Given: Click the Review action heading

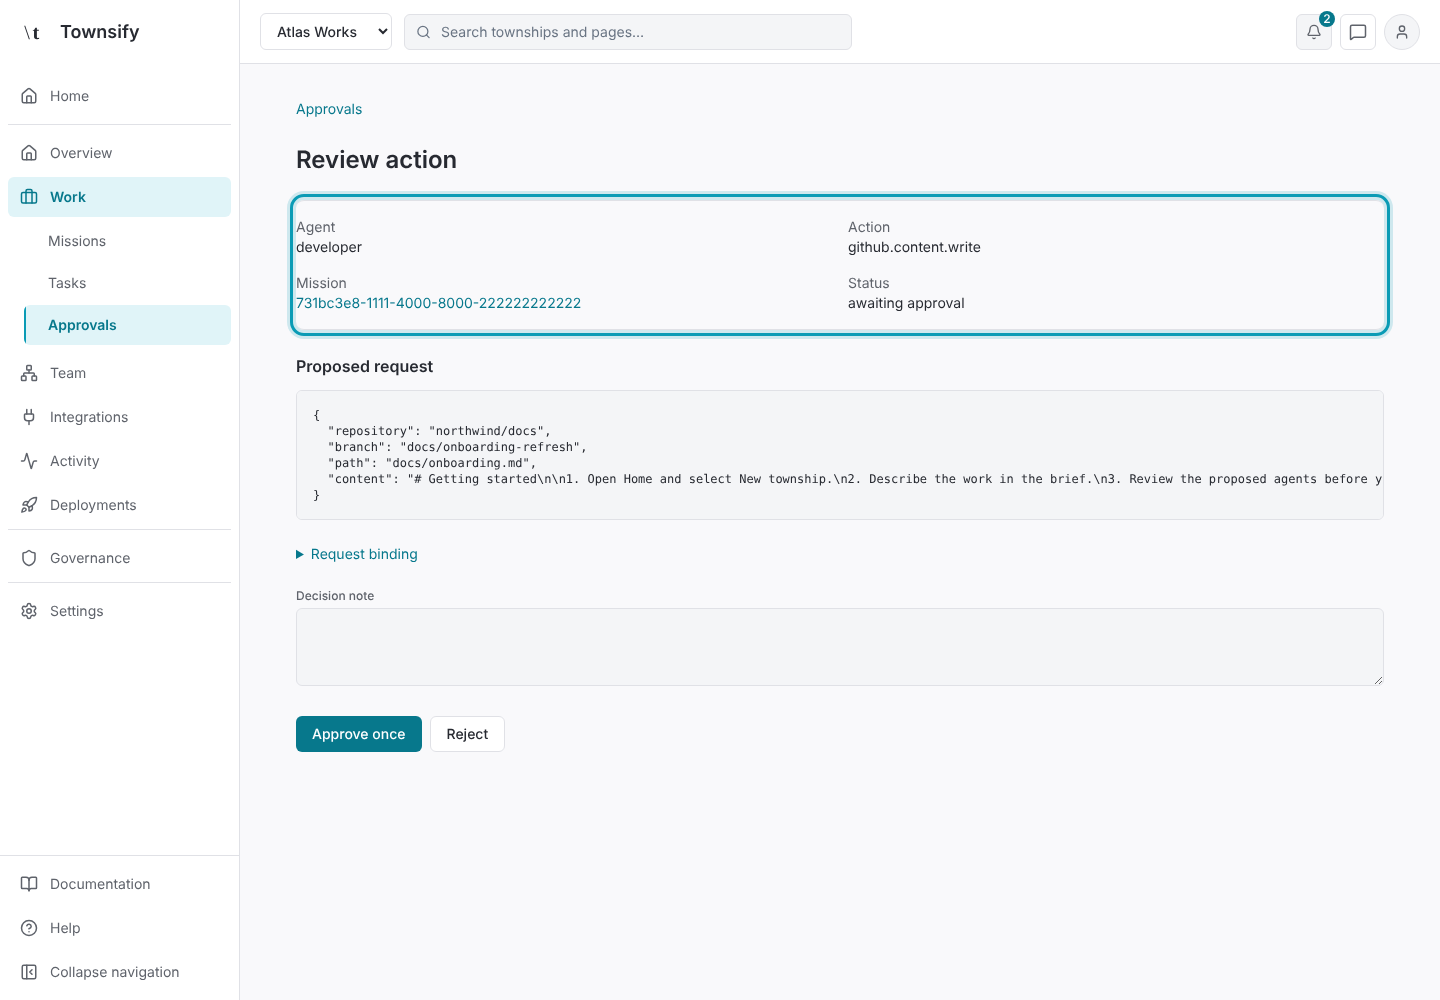Looking at the screenshot, I should [376, 160].
